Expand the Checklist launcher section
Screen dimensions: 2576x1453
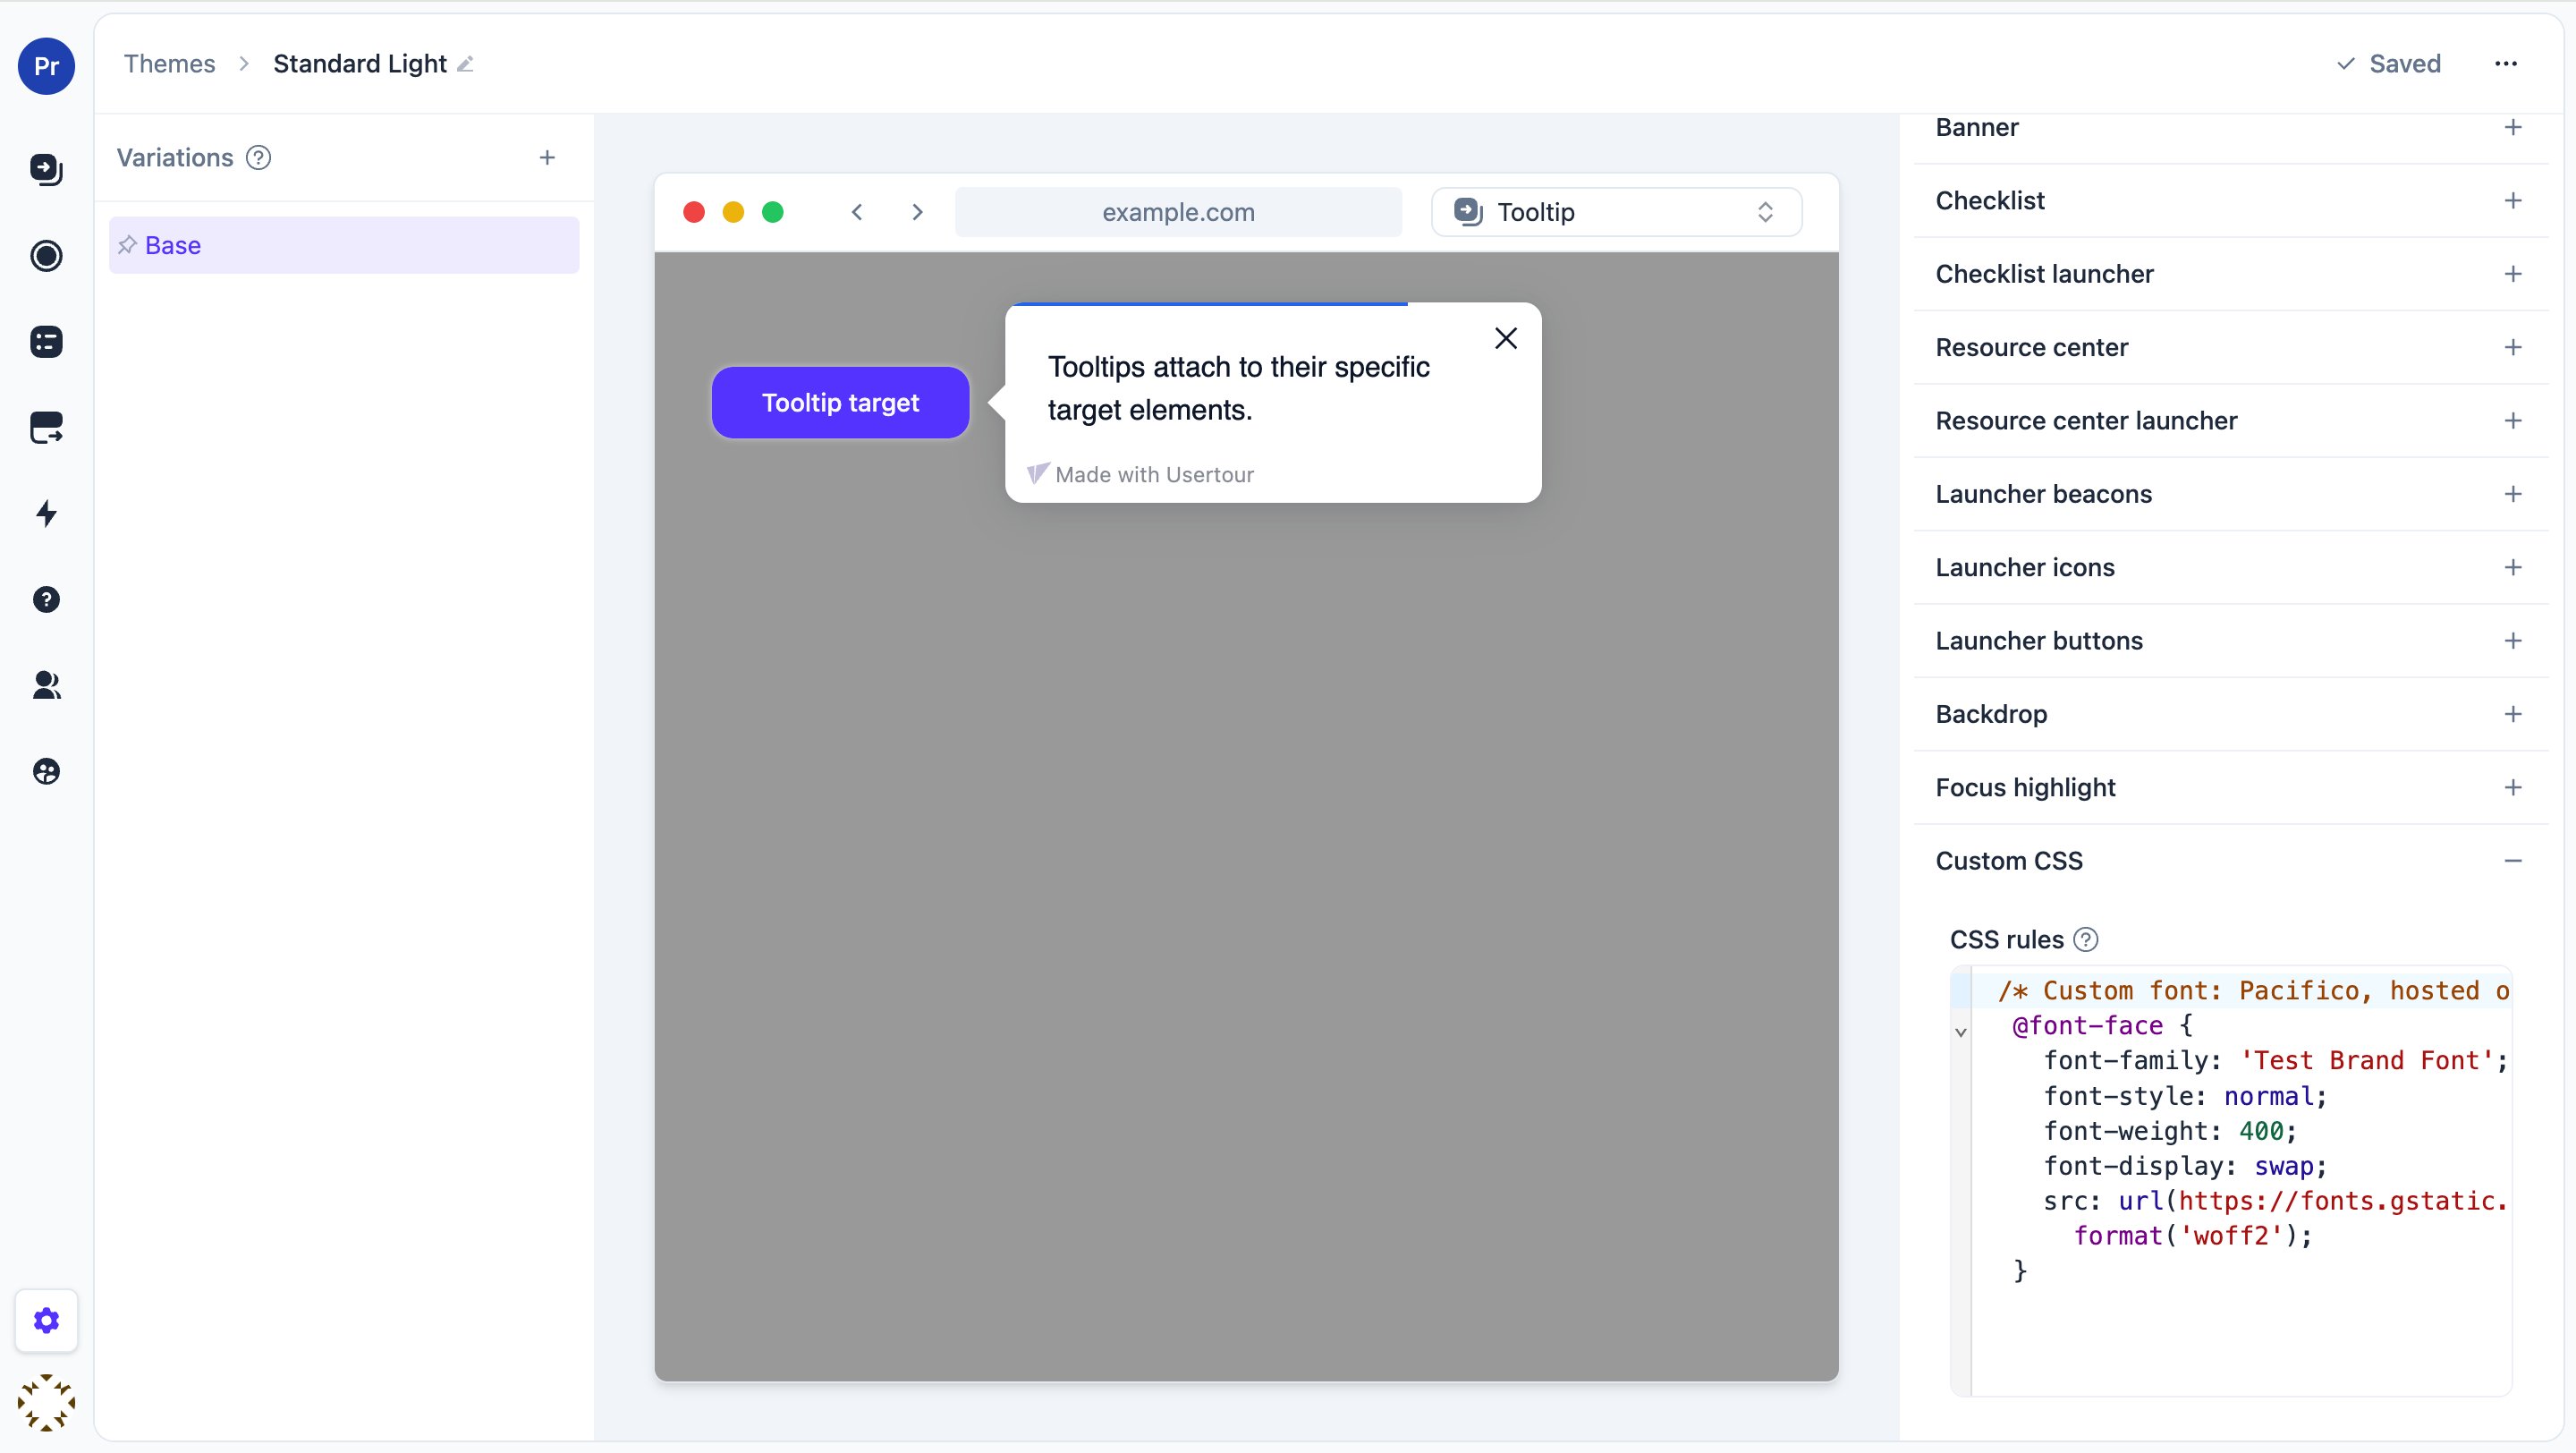click(x=2230, y=274)
